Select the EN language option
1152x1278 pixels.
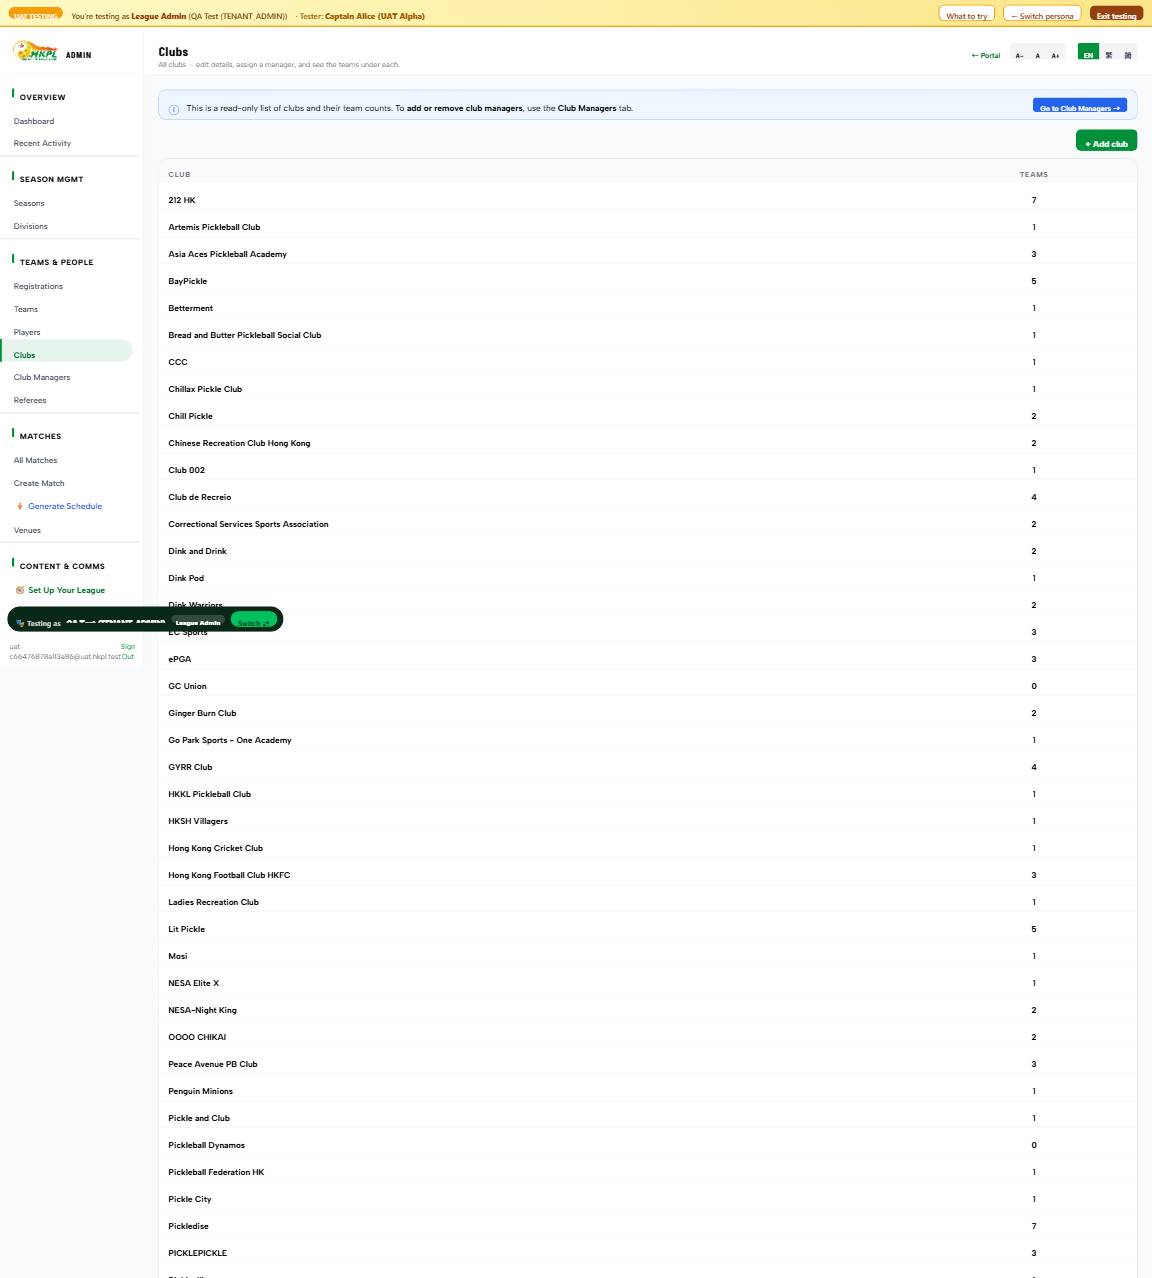tap(1088, 53)
